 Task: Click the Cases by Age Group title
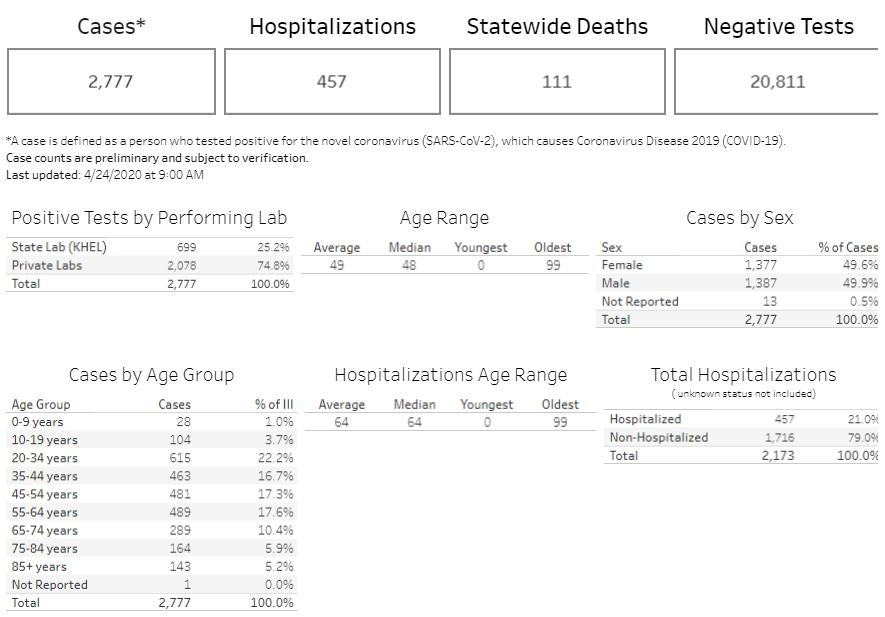[x=151, y=375]
